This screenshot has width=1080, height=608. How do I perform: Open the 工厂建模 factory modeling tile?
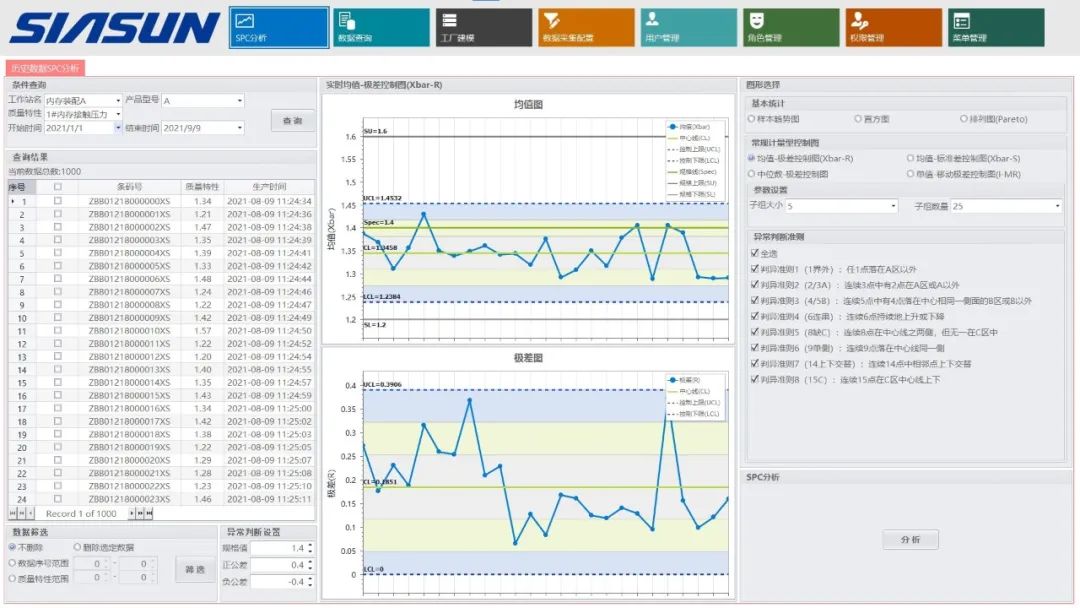point(484,28)
